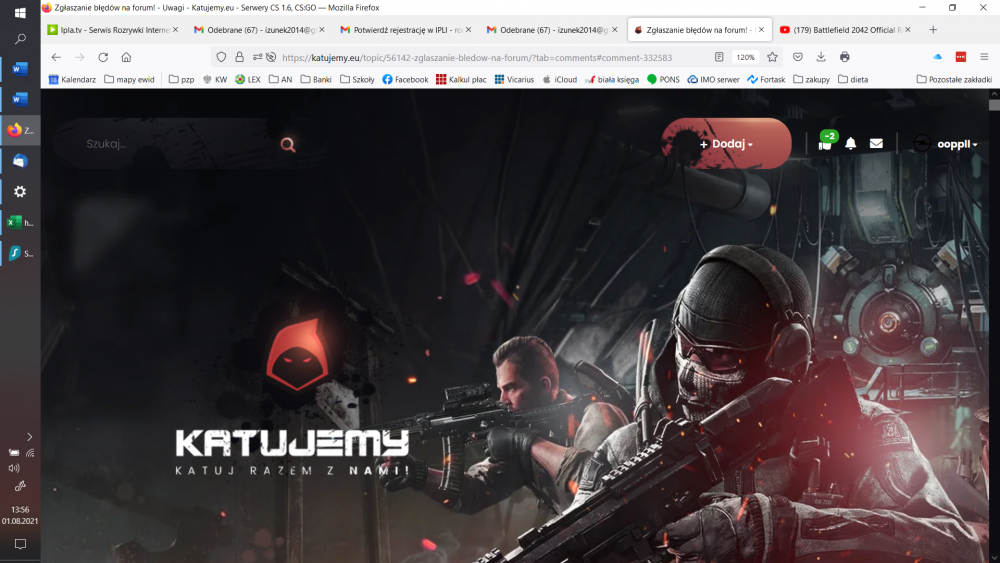Open Windows taskbar search

tap(20, 39)
